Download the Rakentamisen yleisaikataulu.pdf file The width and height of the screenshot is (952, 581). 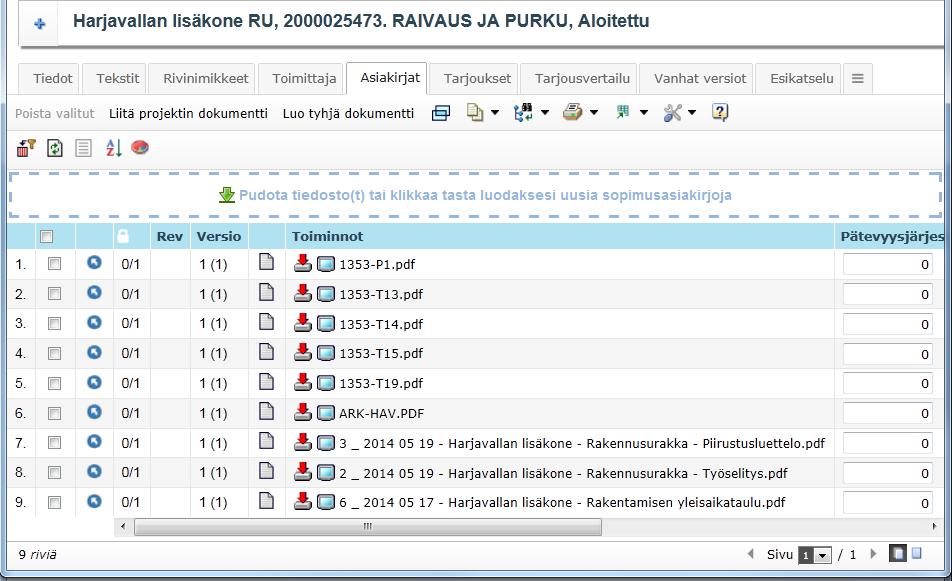(x=302, y=501)
